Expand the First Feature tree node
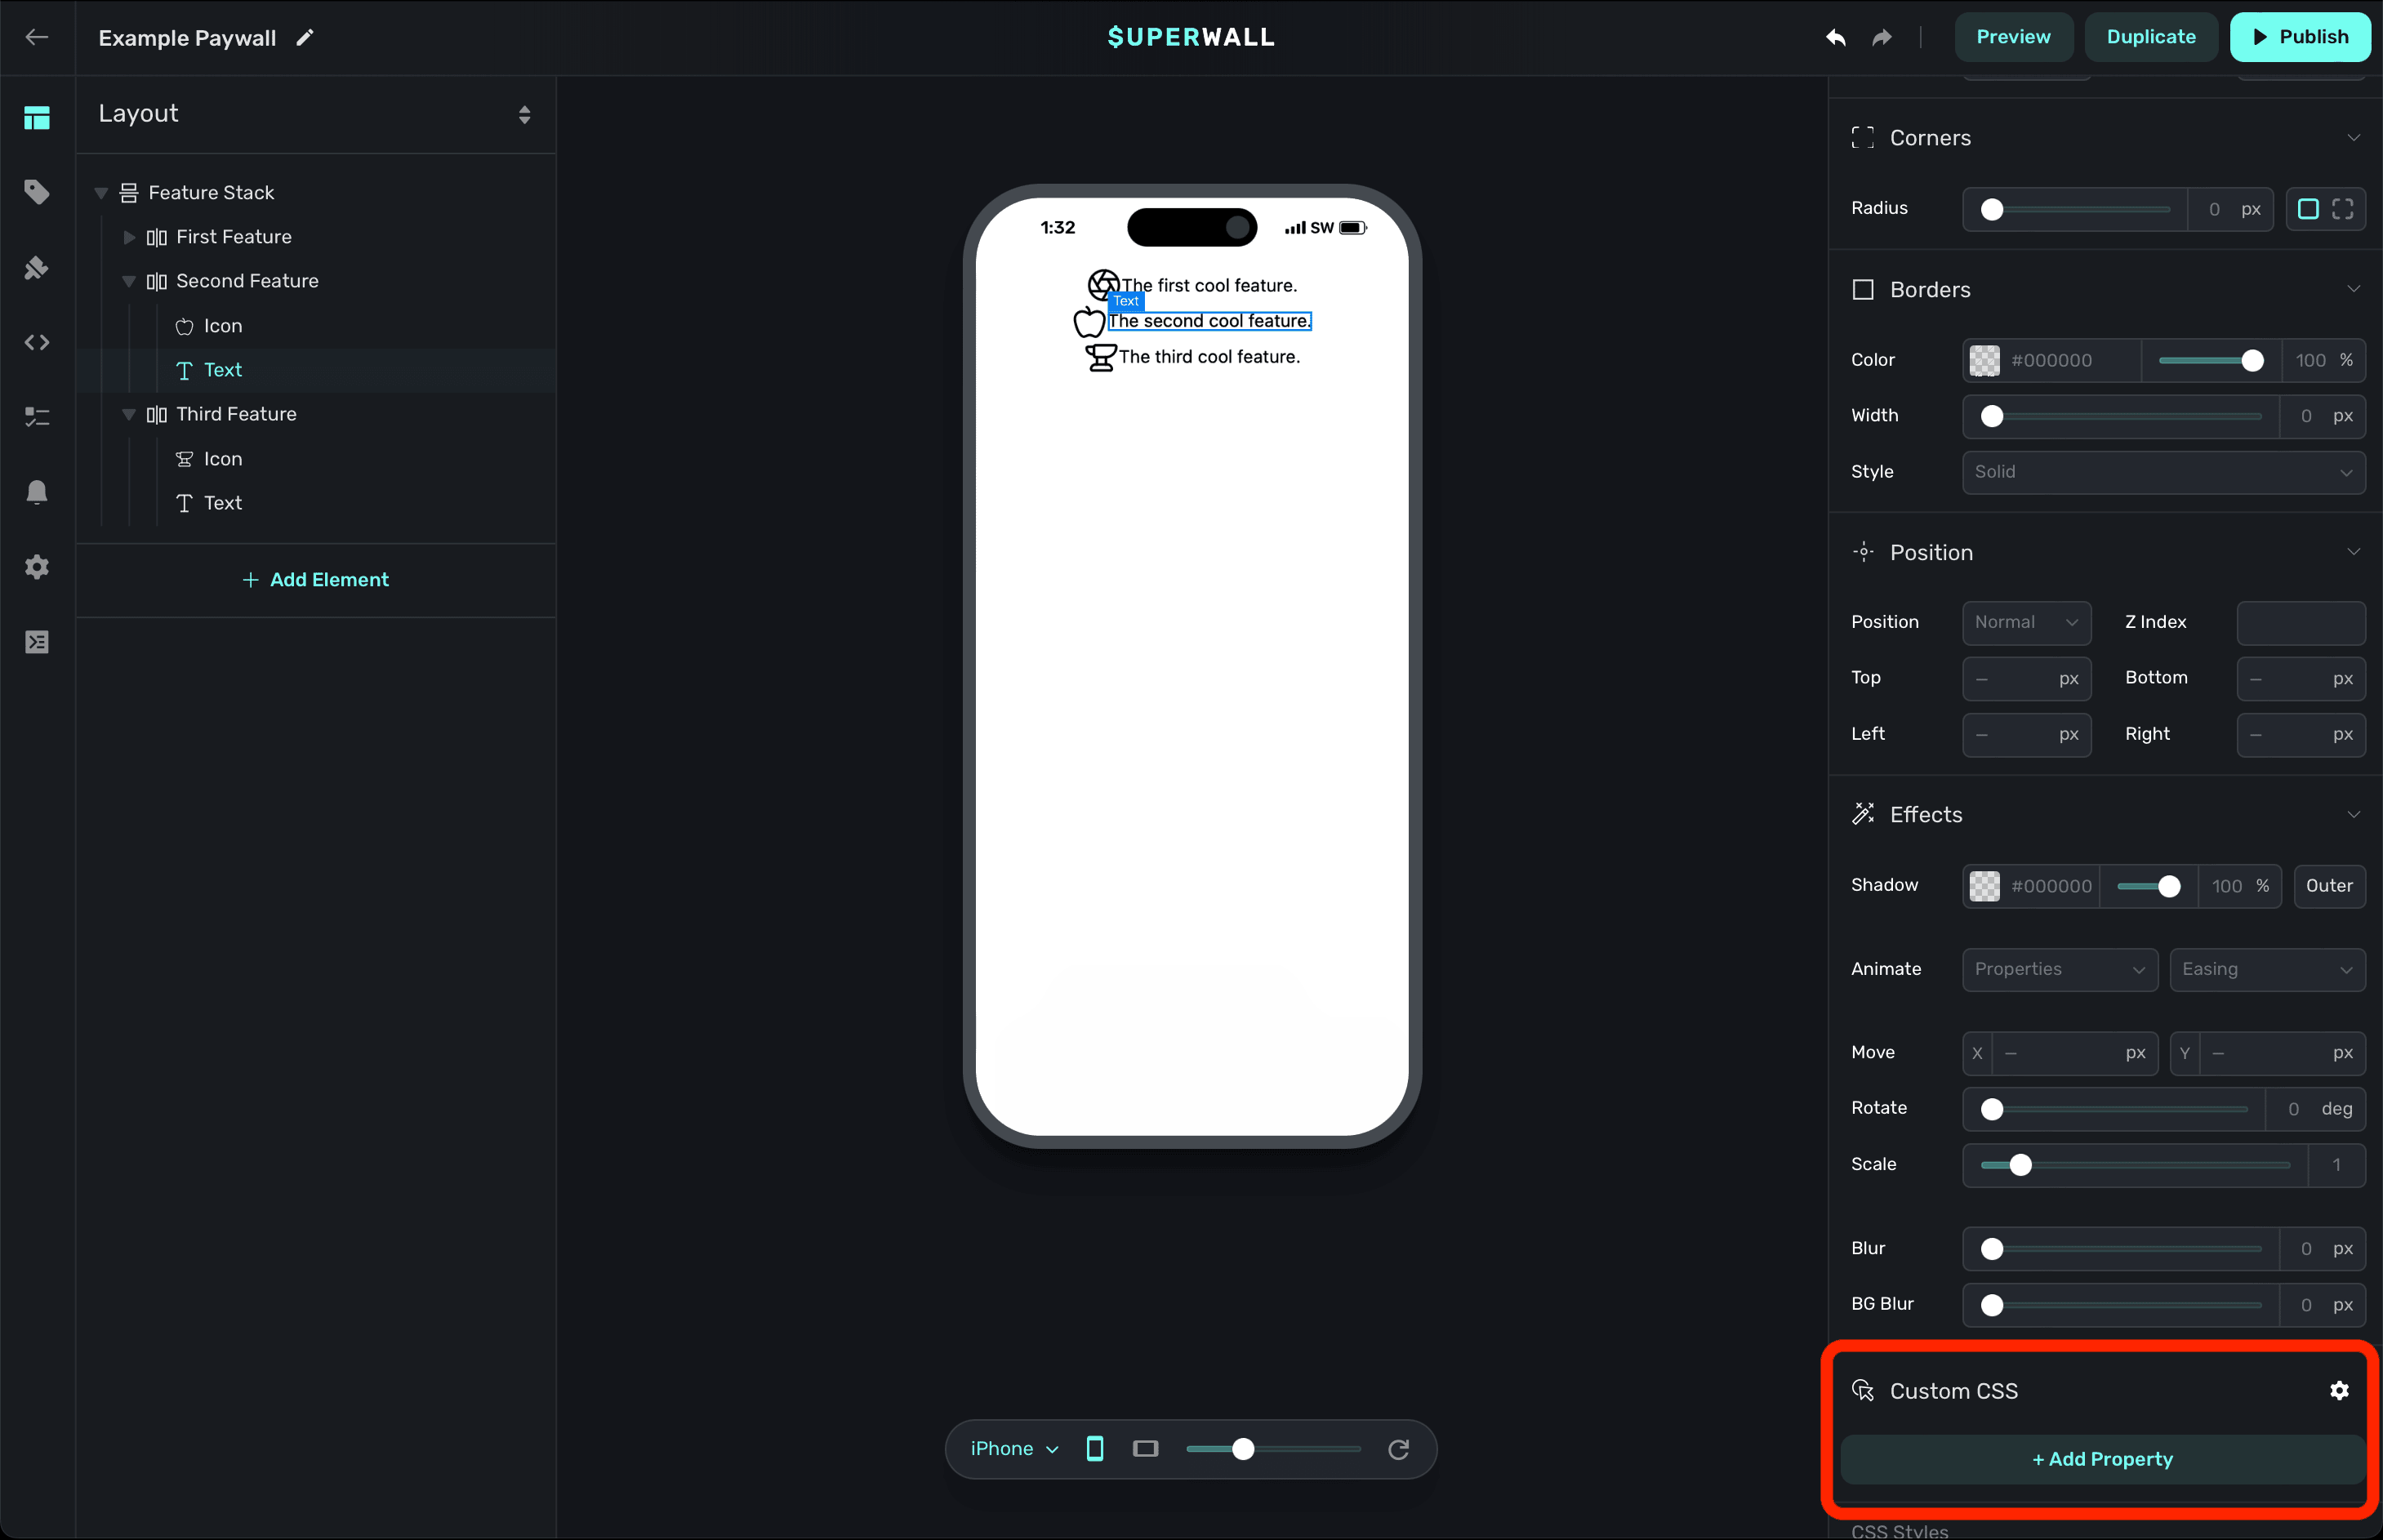This screenshot has width=2383, height=1540. tap(129, 237)
